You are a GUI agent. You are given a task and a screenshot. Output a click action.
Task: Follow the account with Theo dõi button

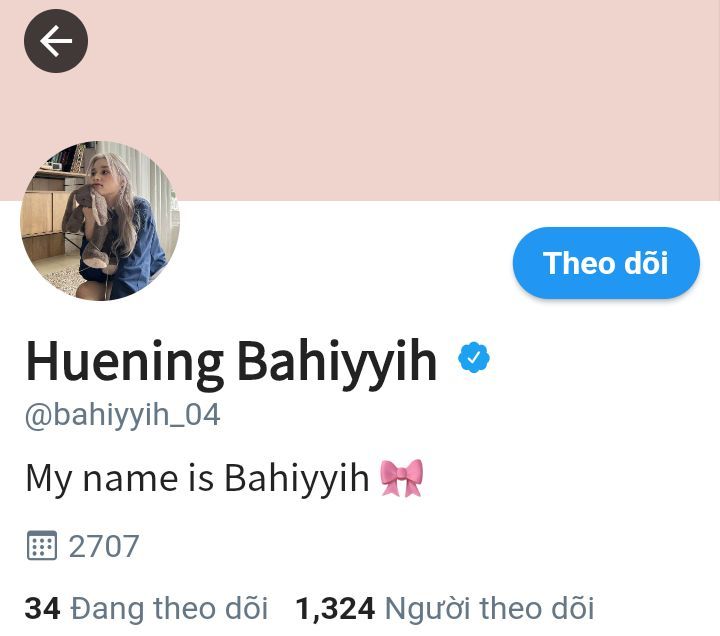(x=606, y=263)
